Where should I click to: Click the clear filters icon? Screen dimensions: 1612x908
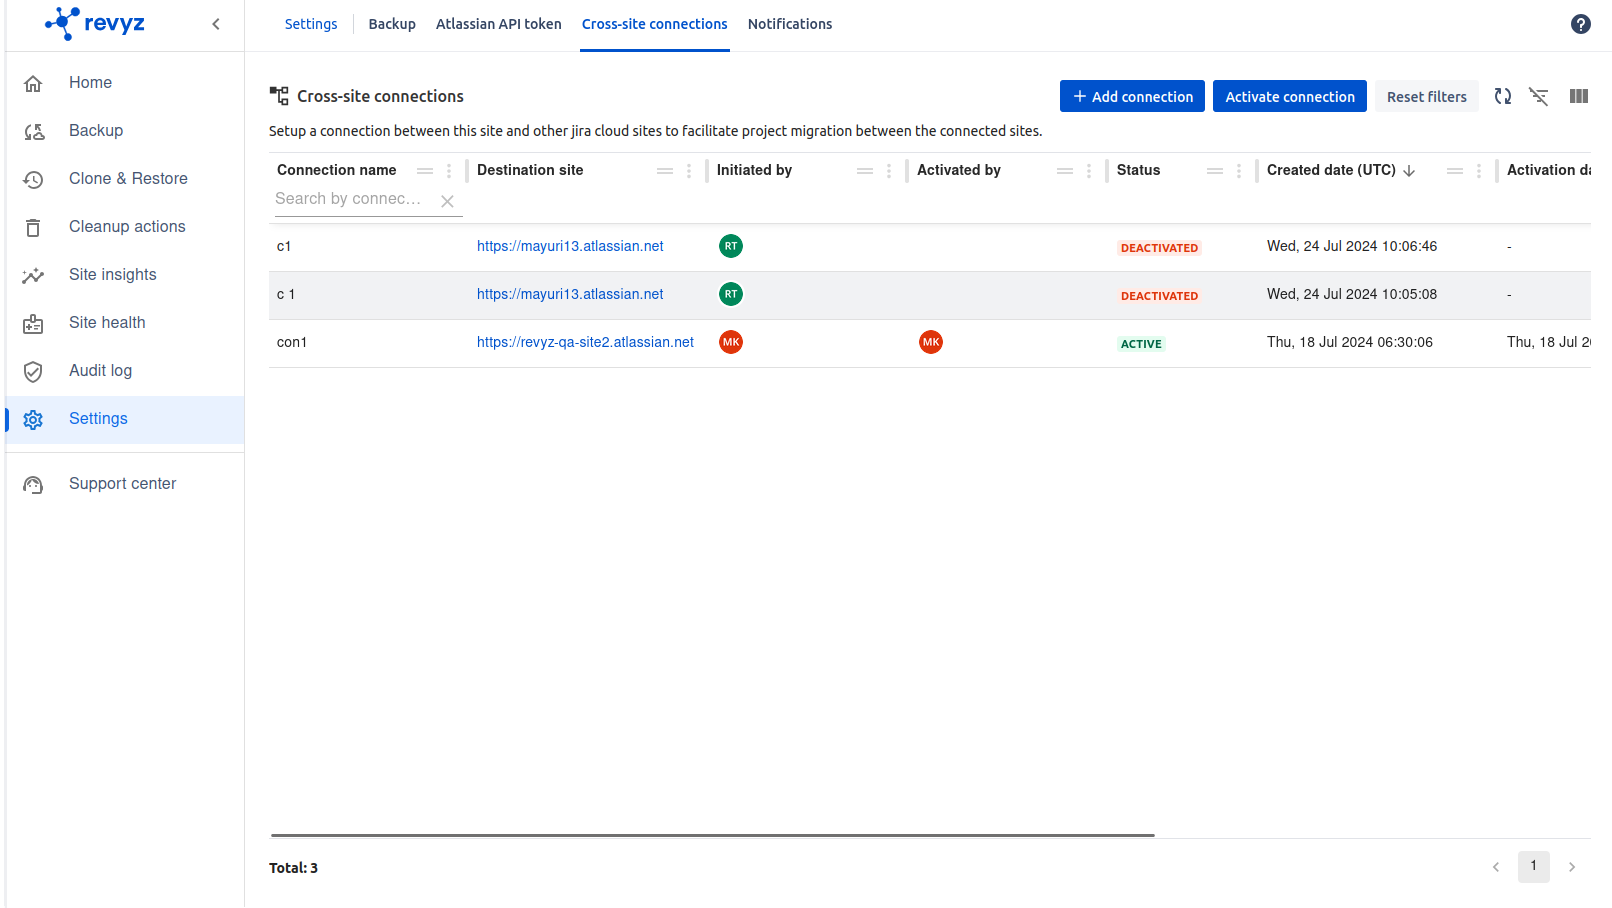click(1538, 97)
